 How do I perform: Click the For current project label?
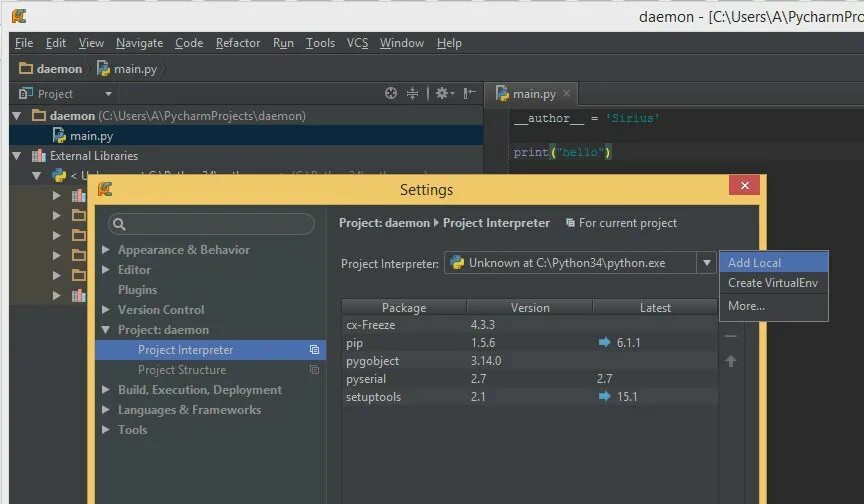click(x=628, y=223)
